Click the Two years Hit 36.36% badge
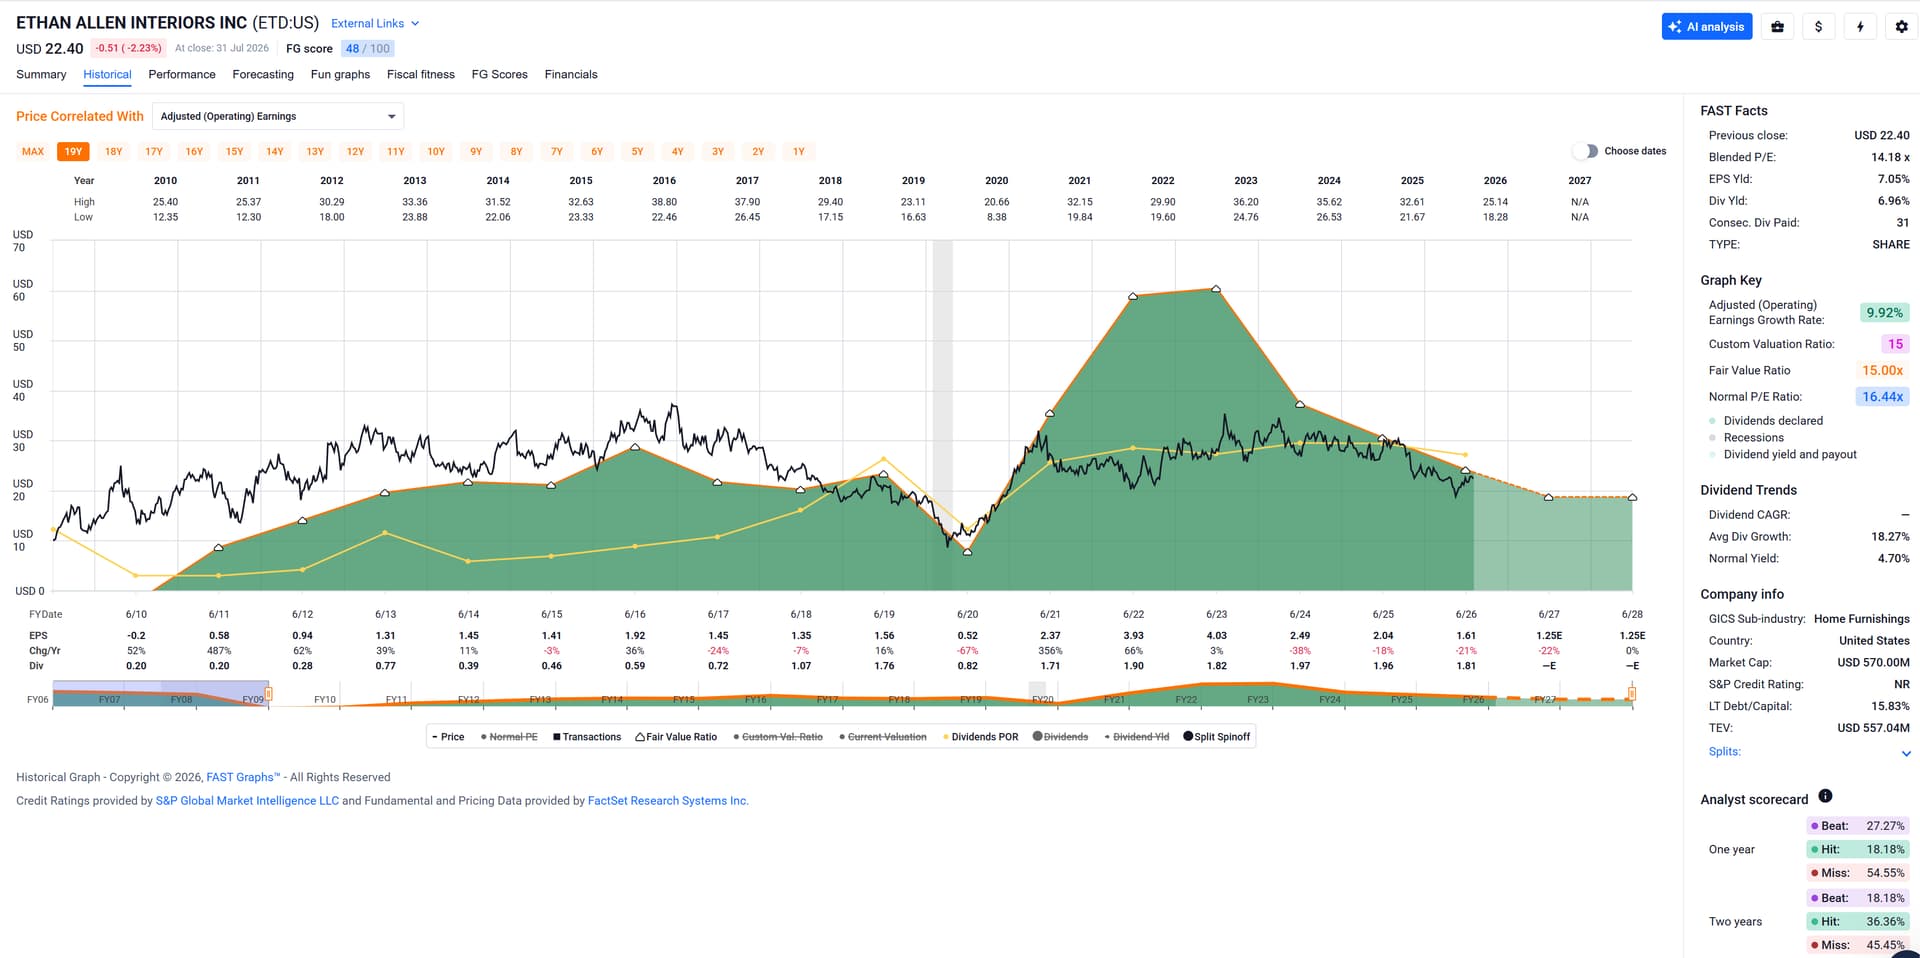 click(x=1858, y=922)
